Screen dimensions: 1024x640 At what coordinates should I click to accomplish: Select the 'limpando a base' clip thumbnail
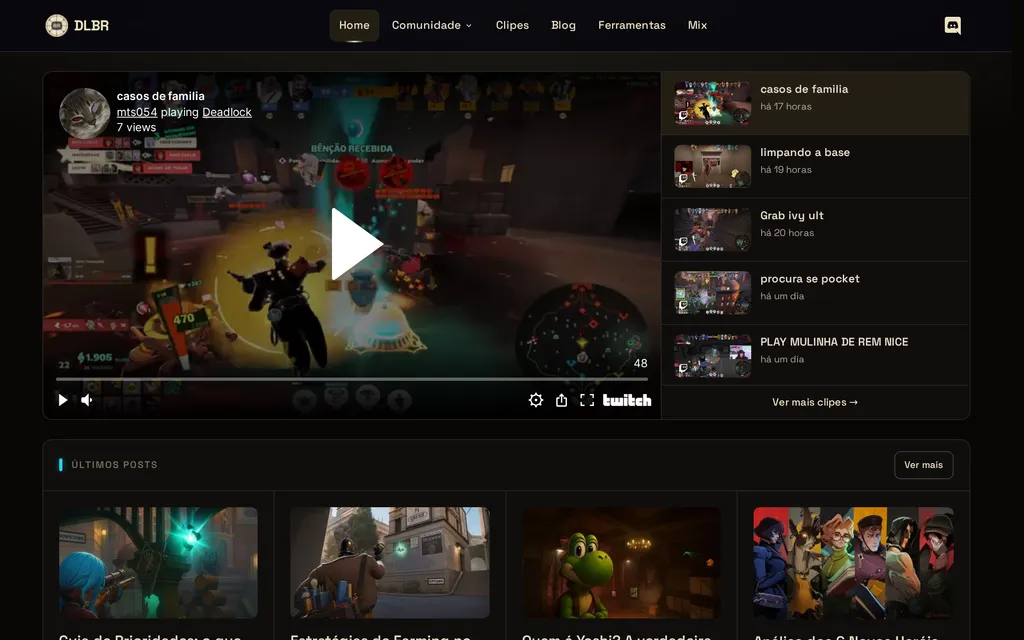712,167
